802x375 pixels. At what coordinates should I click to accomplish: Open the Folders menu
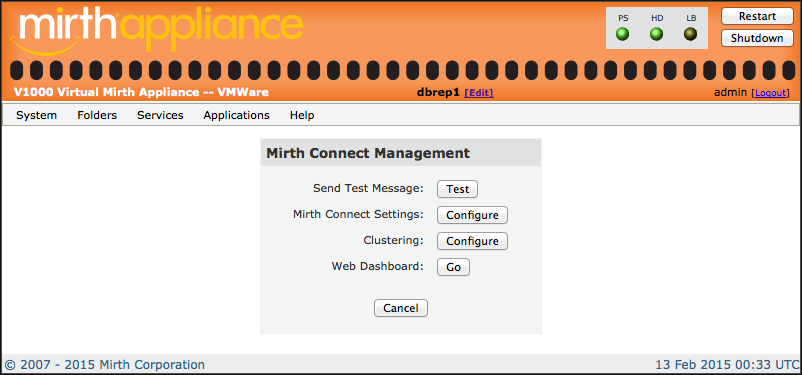[97, 115]
